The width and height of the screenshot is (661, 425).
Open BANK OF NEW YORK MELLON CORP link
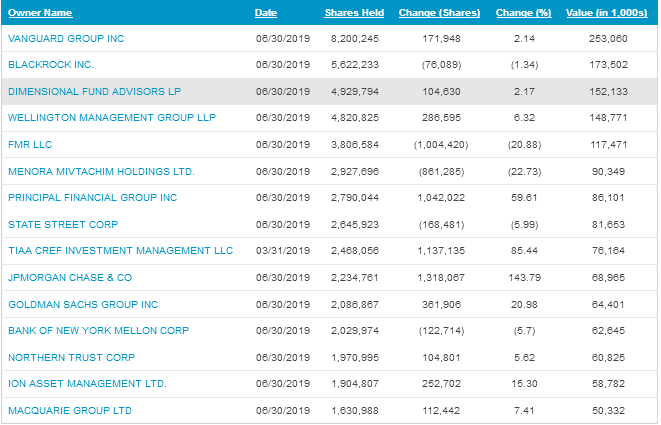click(x=99, y=331)
